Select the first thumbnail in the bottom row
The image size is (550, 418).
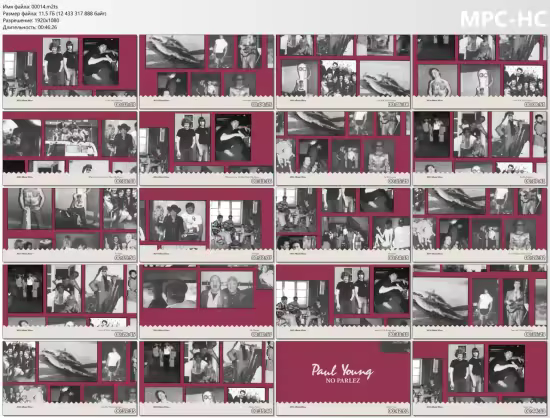tap(70, 379)
